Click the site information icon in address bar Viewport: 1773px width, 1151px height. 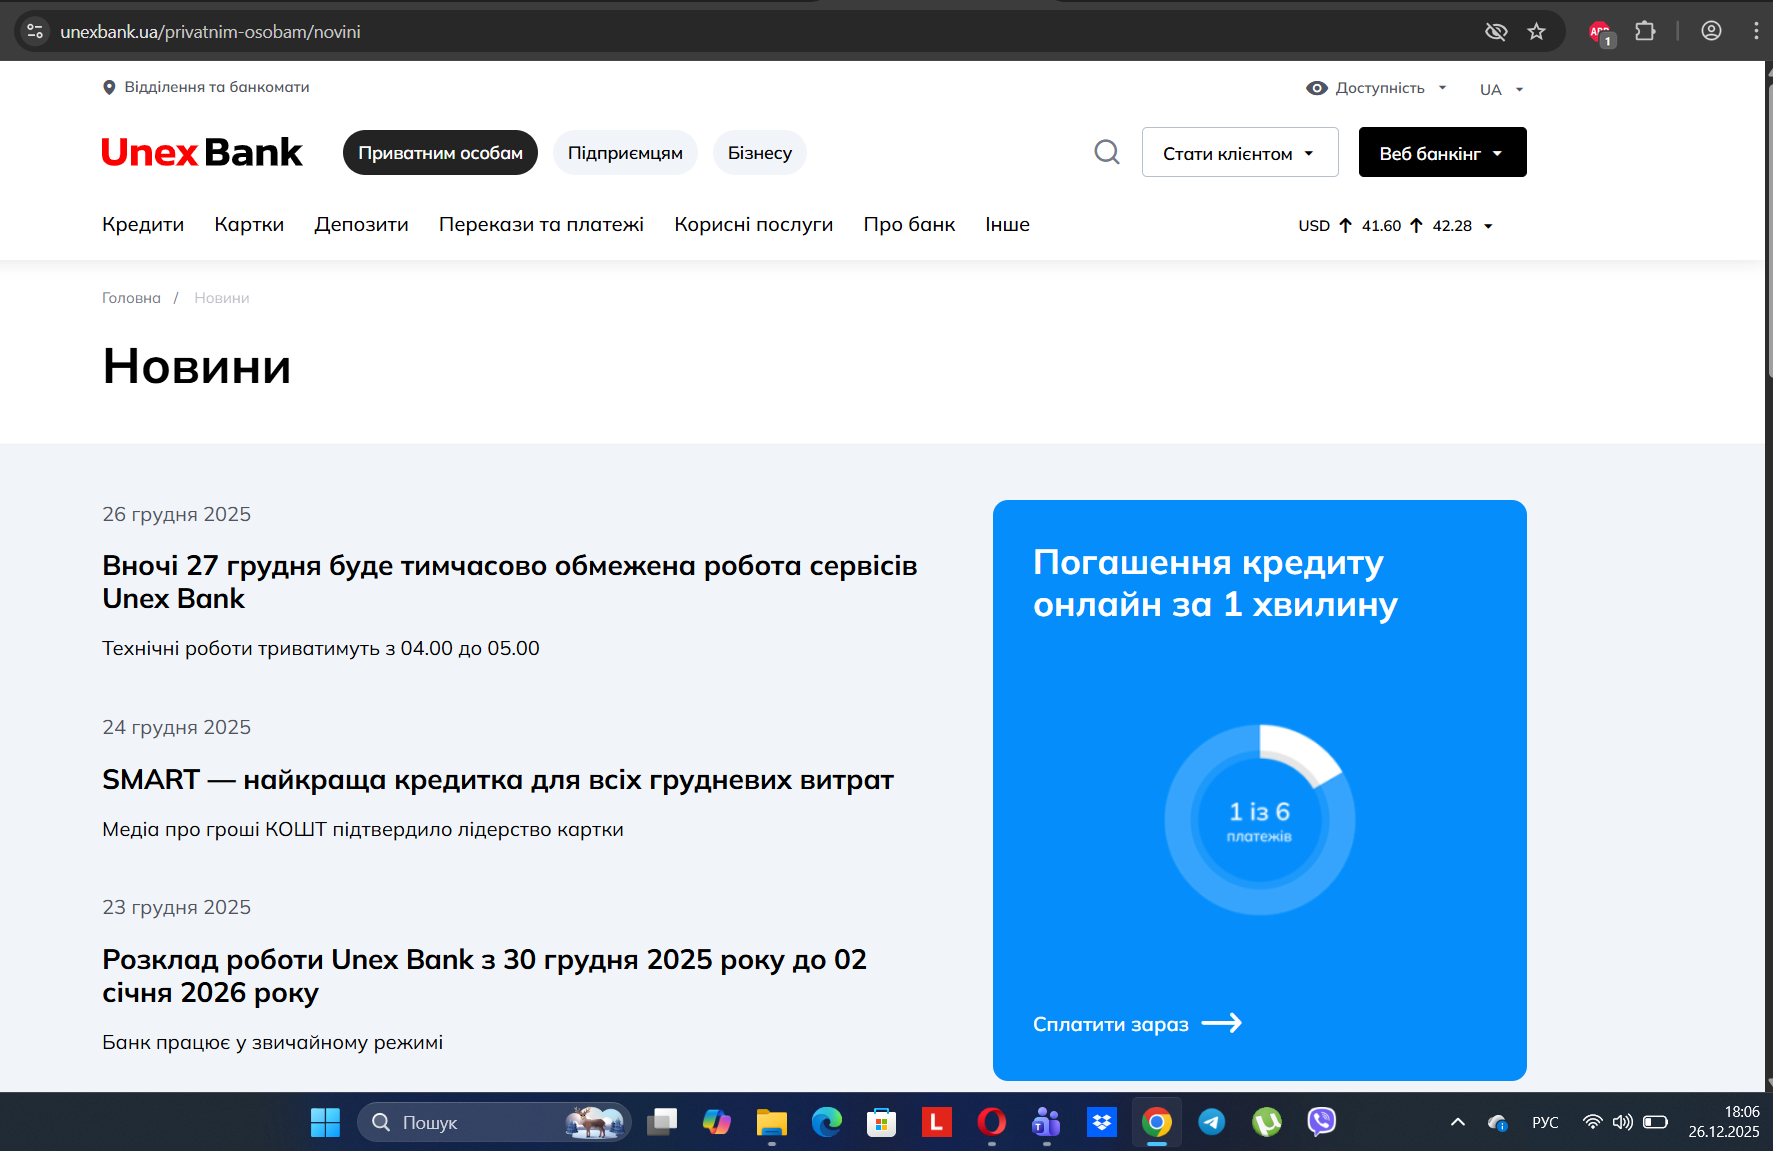point(35,31)
